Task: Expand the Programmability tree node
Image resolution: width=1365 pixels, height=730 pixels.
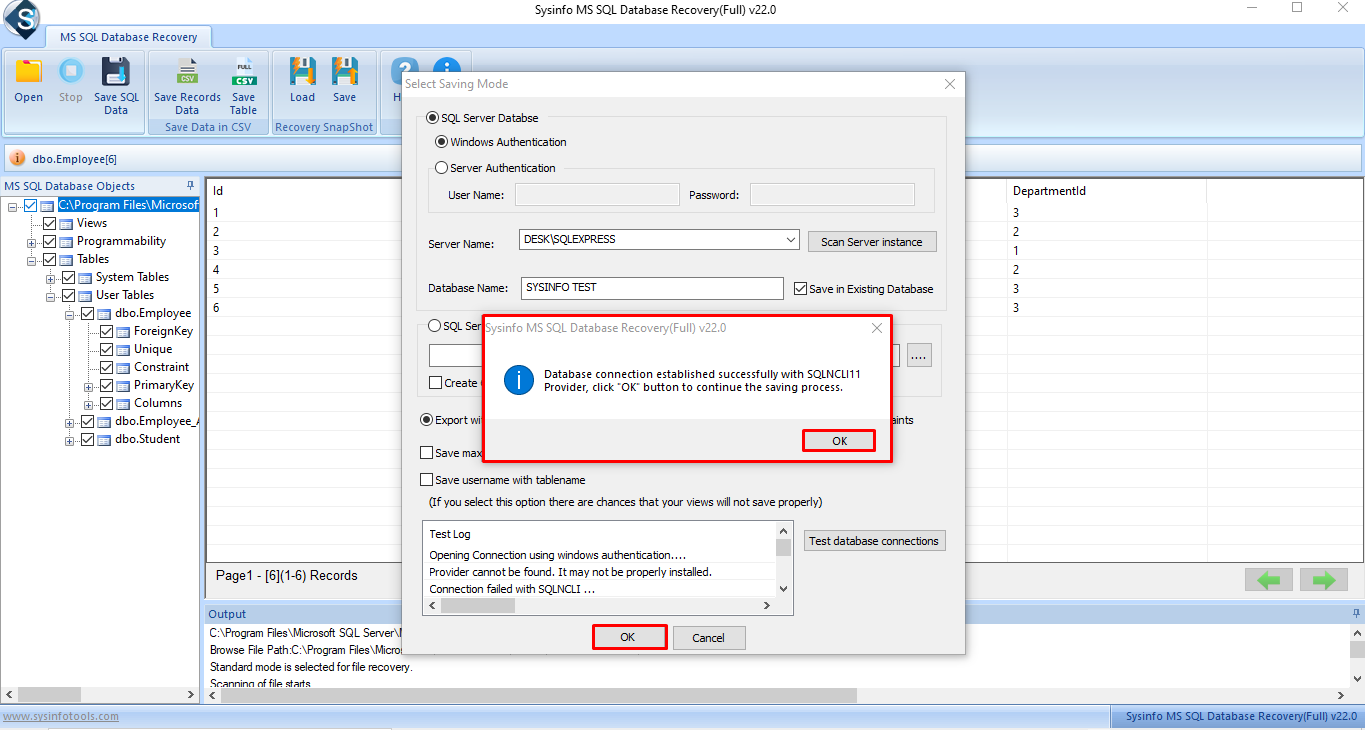Action: point(32,242)
